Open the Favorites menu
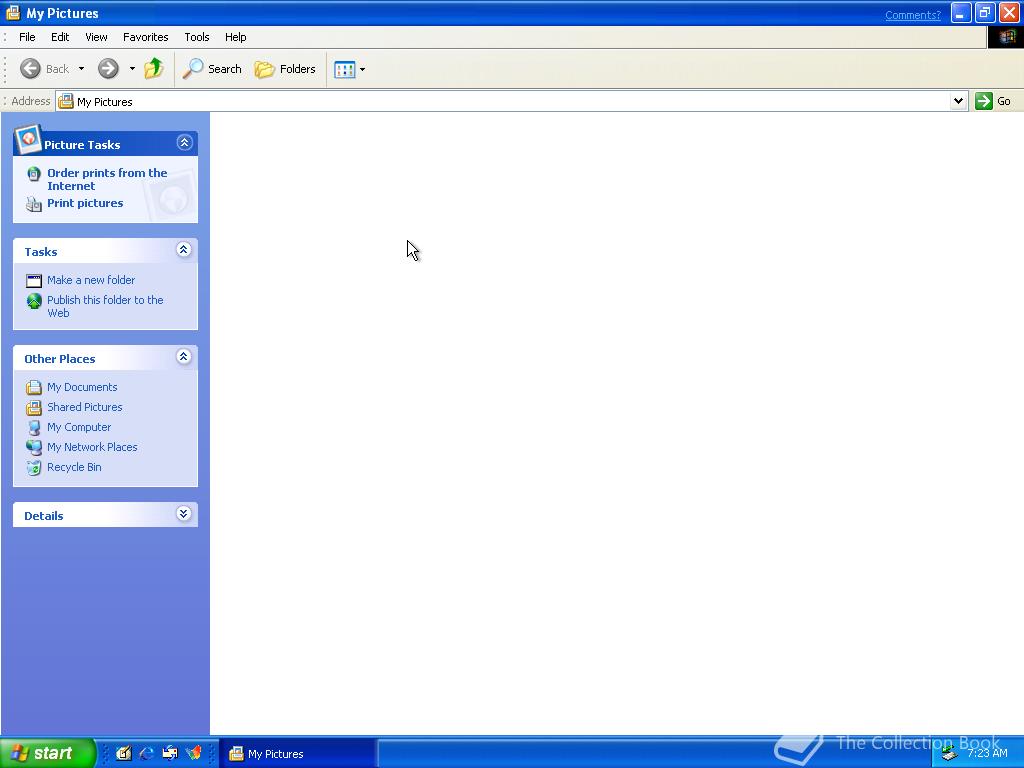 coord(146,37)
